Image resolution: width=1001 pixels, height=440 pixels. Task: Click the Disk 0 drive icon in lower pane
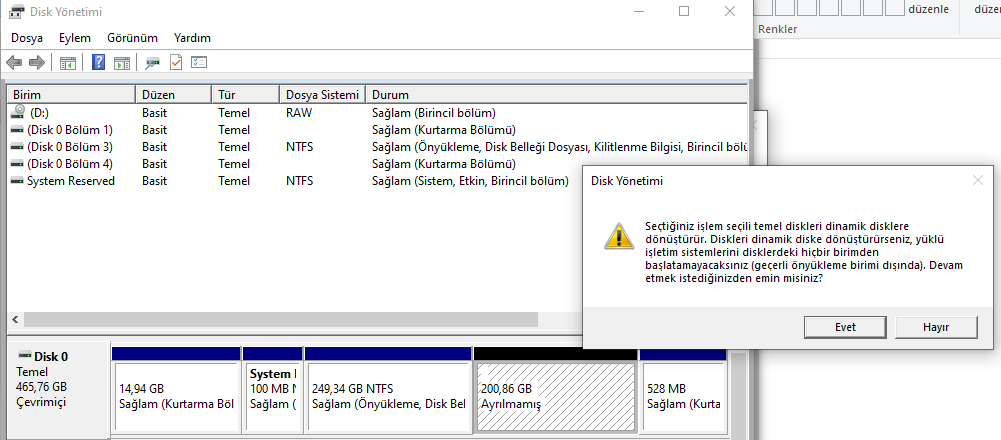click(x=25, y=356)
